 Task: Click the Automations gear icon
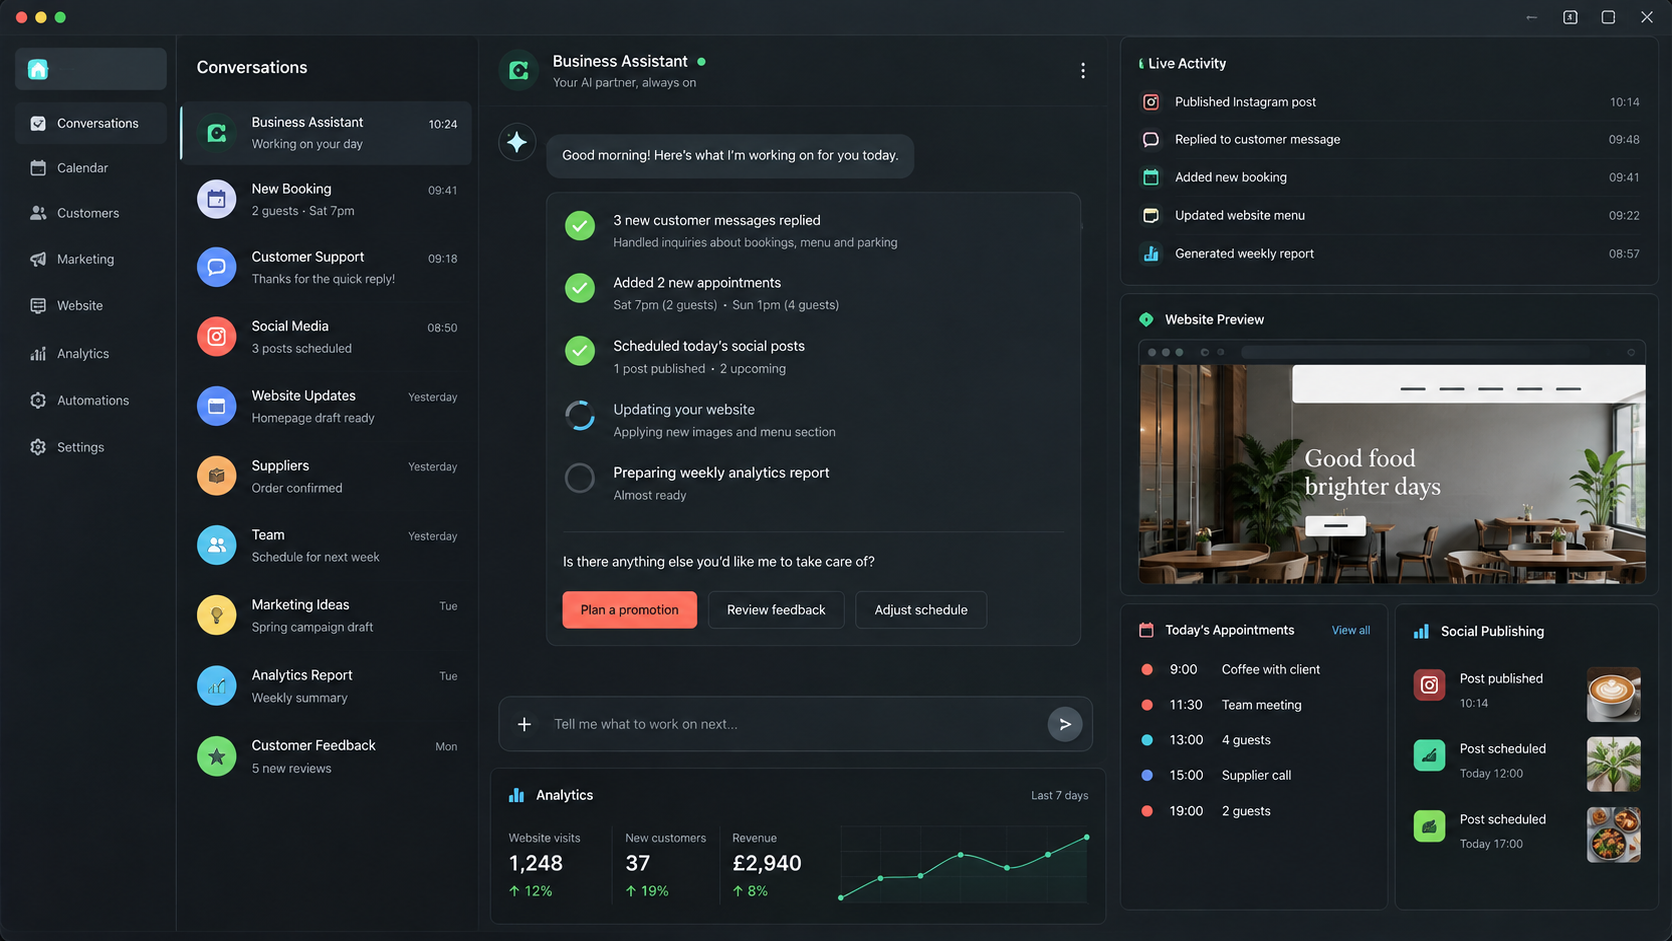[x=38, y=400]
